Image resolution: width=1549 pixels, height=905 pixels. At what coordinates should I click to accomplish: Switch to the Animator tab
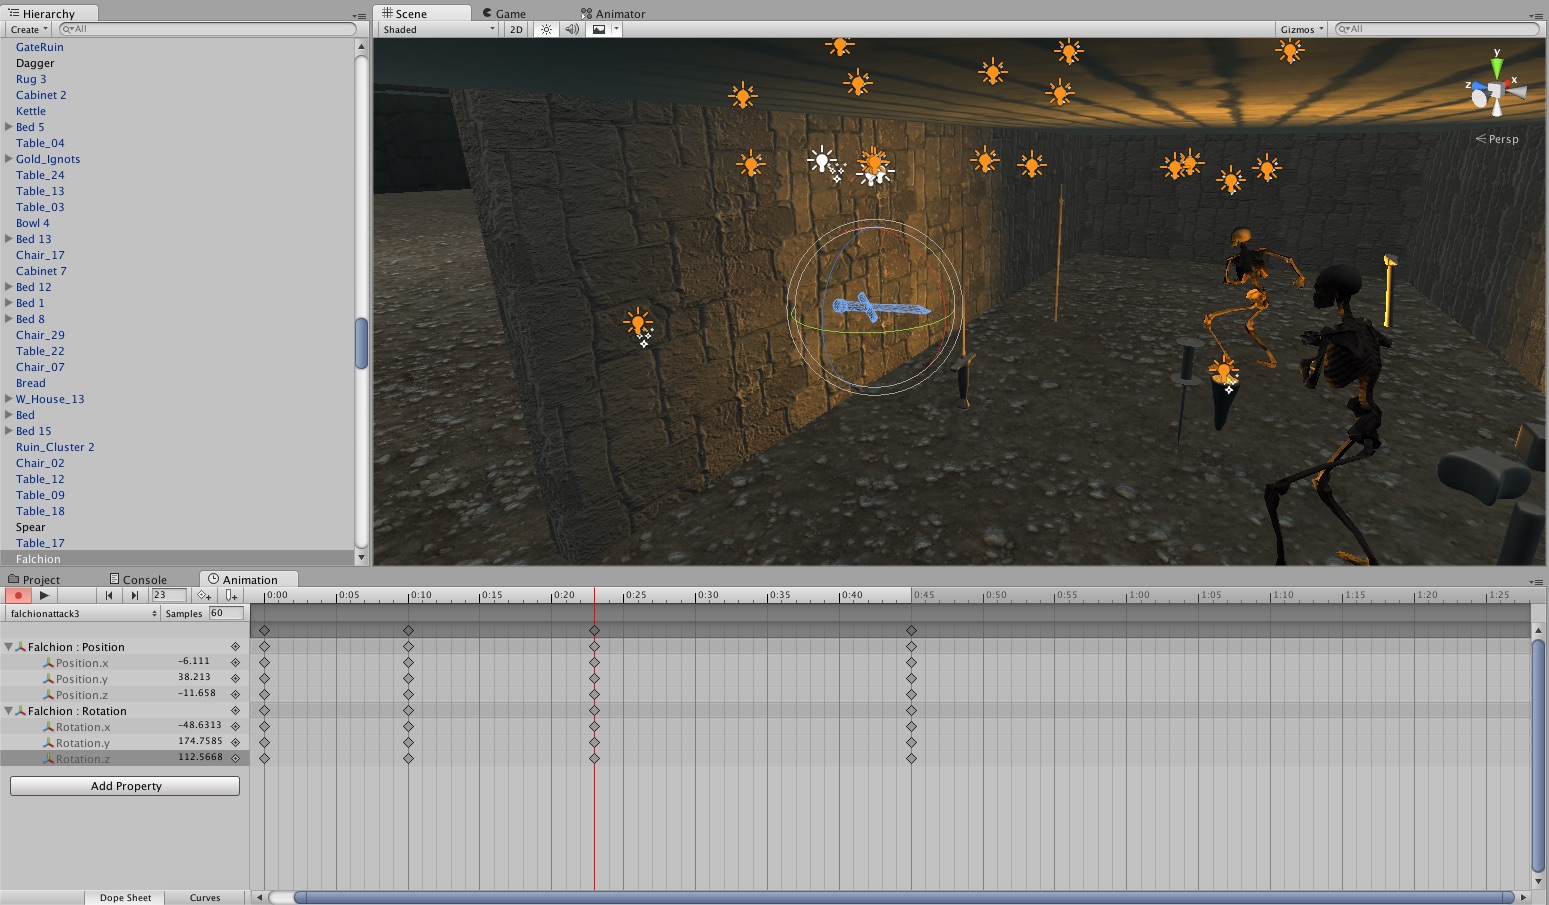[x=612, y=14]
